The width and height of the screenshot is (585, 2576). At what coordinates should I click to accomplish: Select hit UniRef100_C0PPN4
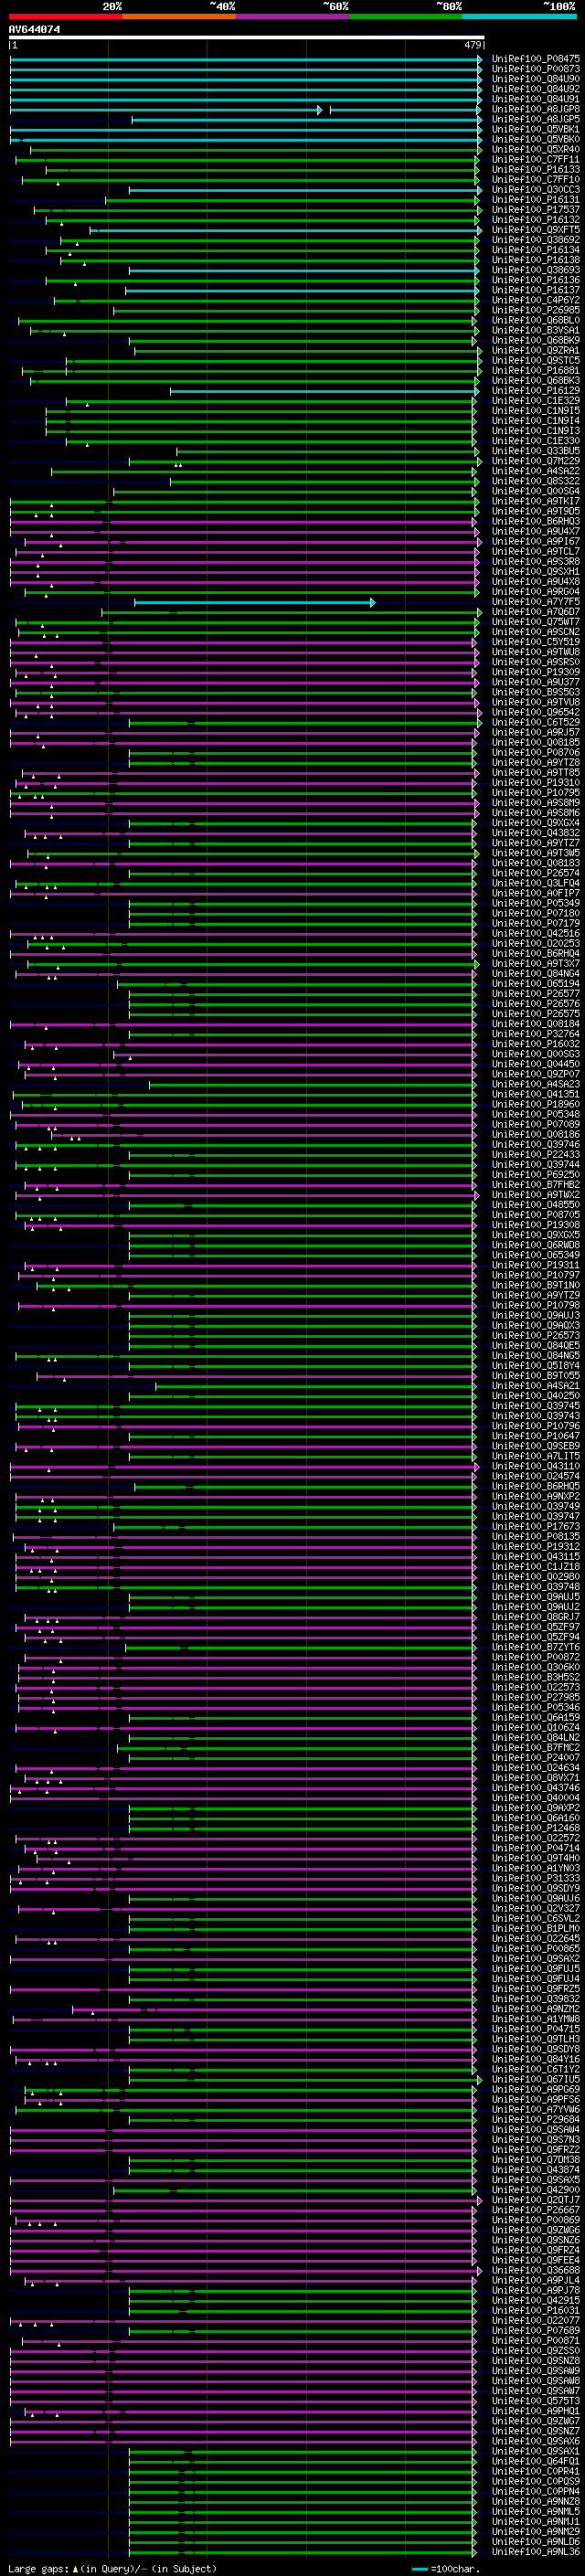535,2491
